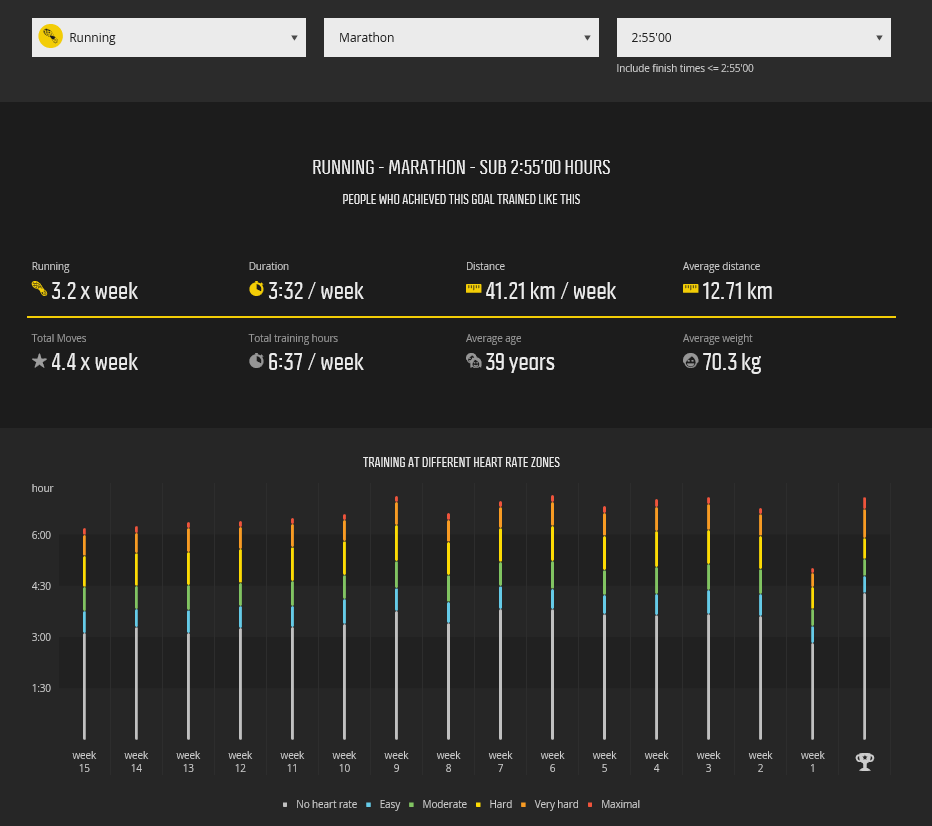Click the grey clock icon beside 6:37 / week
The height and width of the screenshot is (826, 932).
[256, 361]
